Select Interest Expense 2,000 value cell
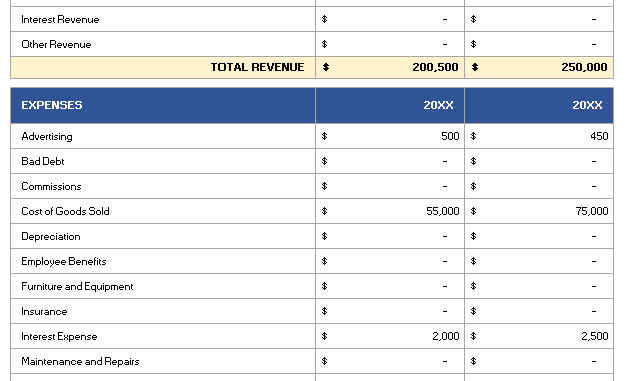This screenshot has height=381, width=625. coord(390,336)
